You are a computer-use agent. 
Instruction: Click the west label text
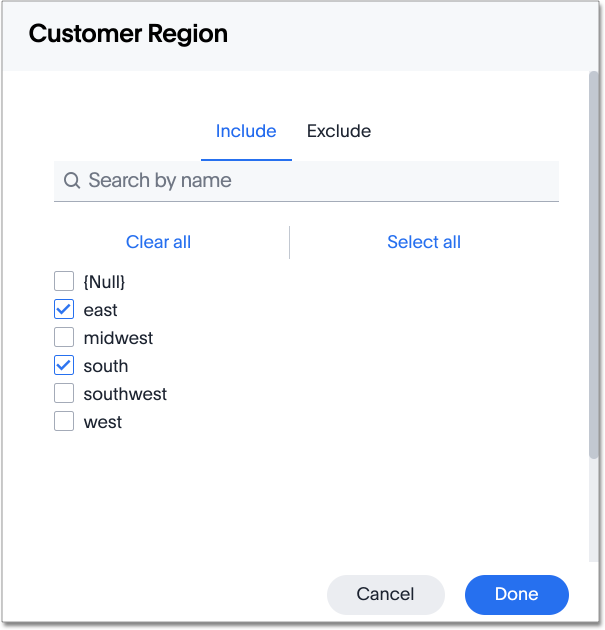click(x=103, y=422)
